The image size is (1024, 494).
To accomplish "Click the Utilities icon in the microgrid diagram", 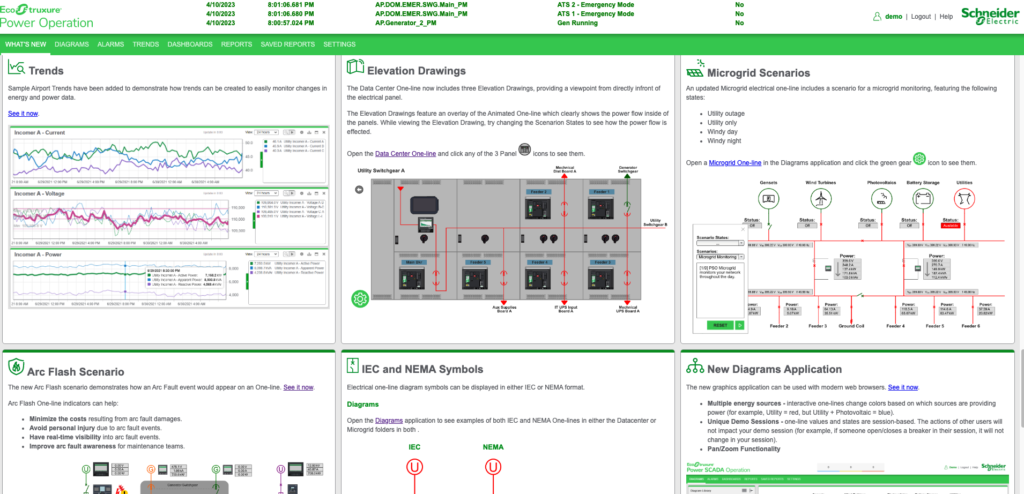I will (963, 199).
